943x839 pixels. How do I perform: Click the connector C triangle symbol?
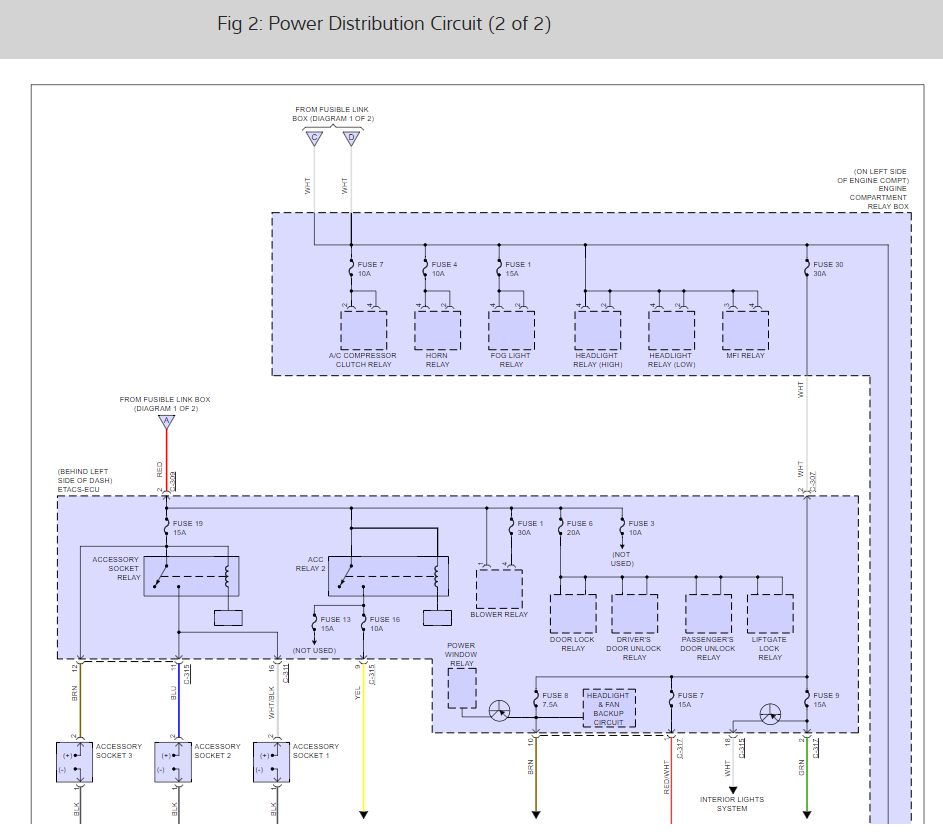click(x=314, y=138)
